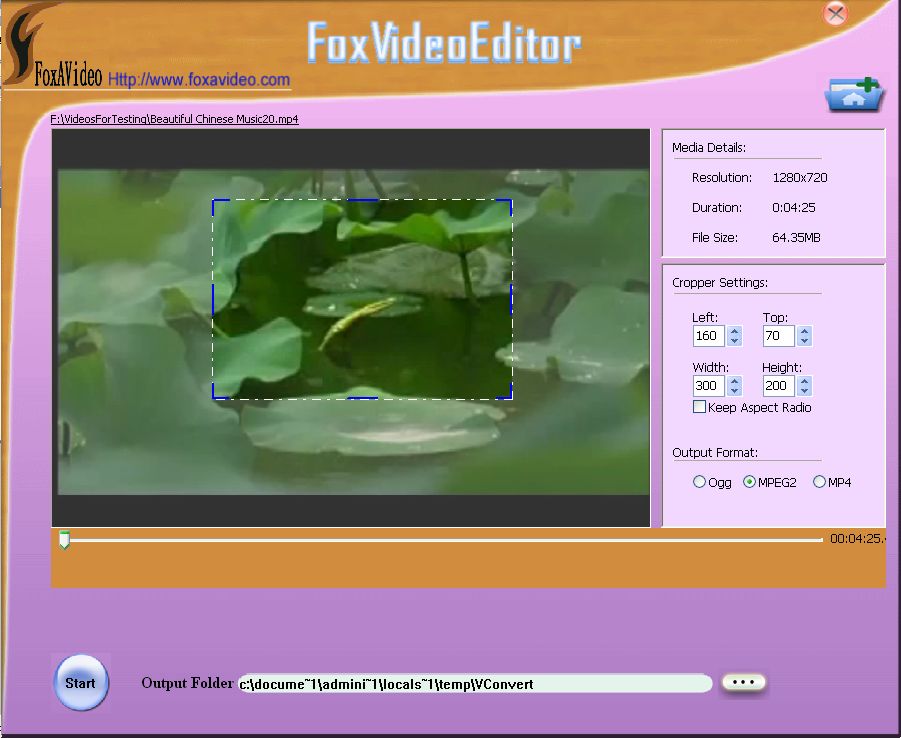This screenshot has height=738, width=901.
Task: Click the 64.35MB file size value
Action: click(x=796, y=237)
